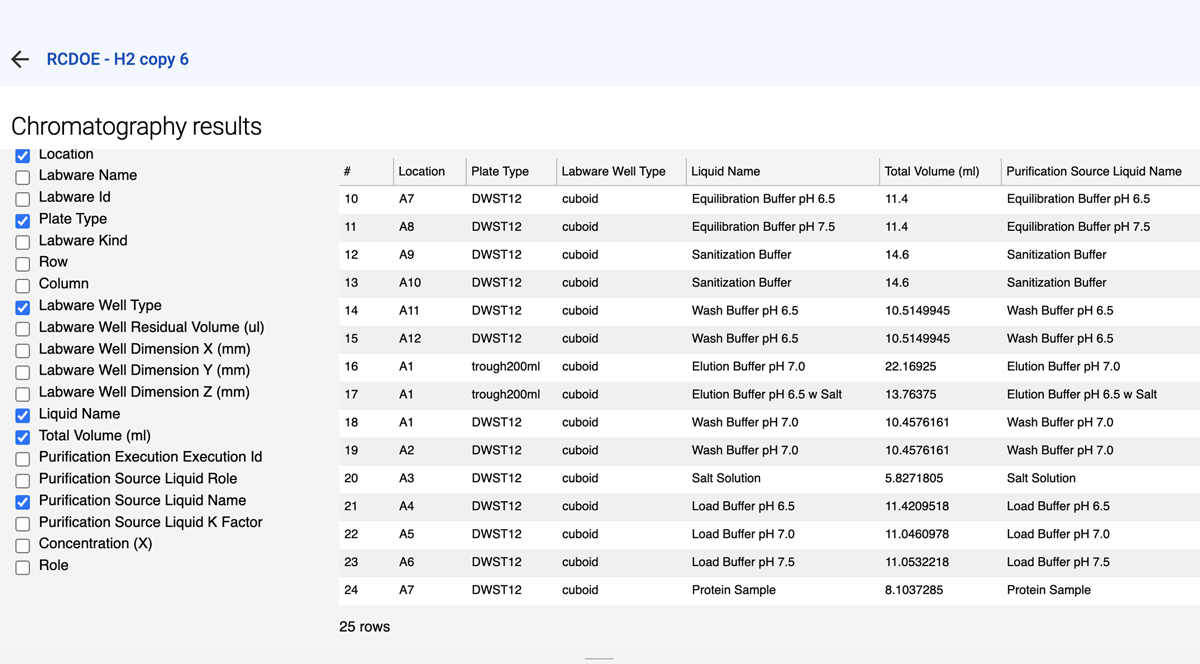Select the Protein Sample row 24
Viewport: 1200px width, 664px height.
[x=733, y=590]
